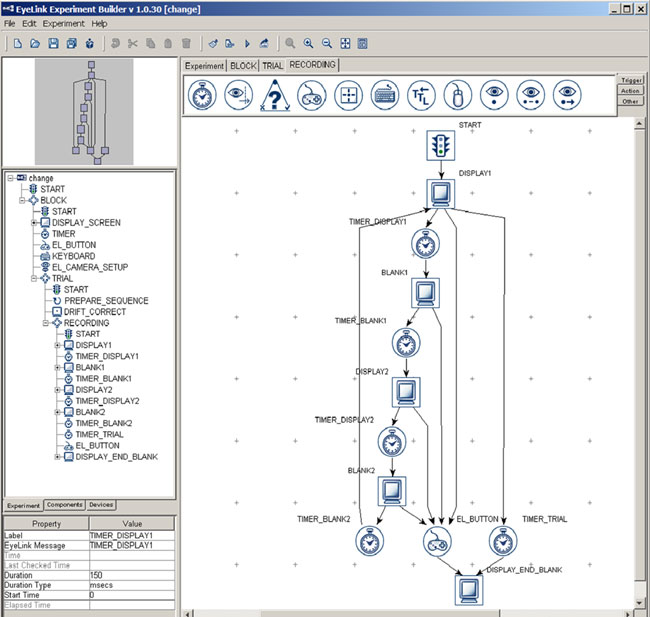Select the Fixation trigger eye icon

tap(494, 95)
